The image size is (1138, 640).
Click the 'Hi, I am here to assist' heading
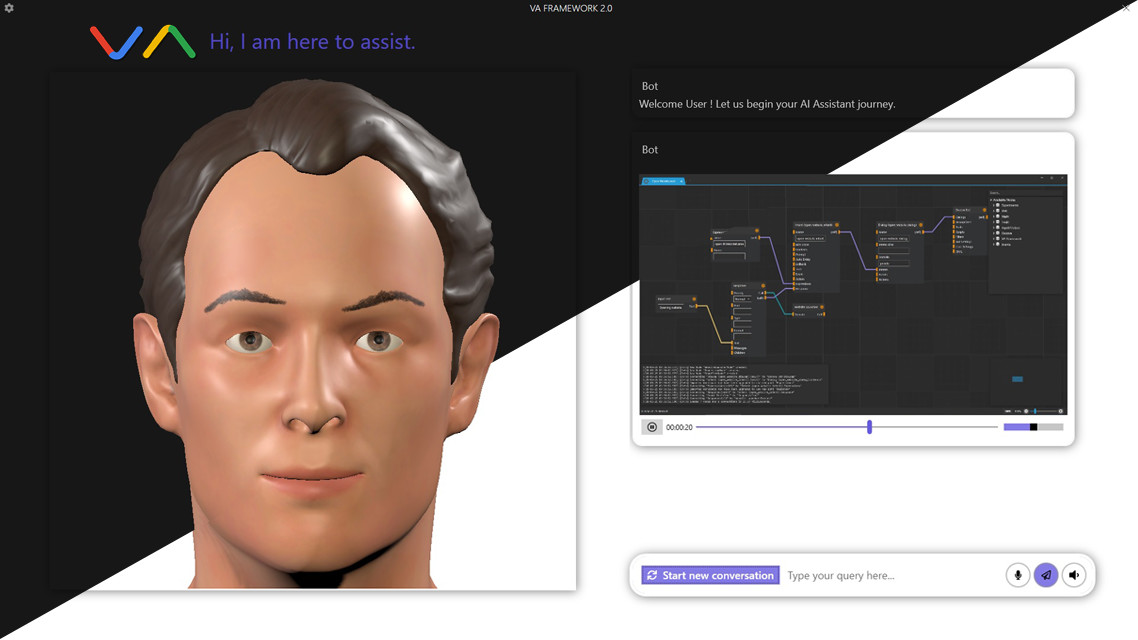pos(312,42)
